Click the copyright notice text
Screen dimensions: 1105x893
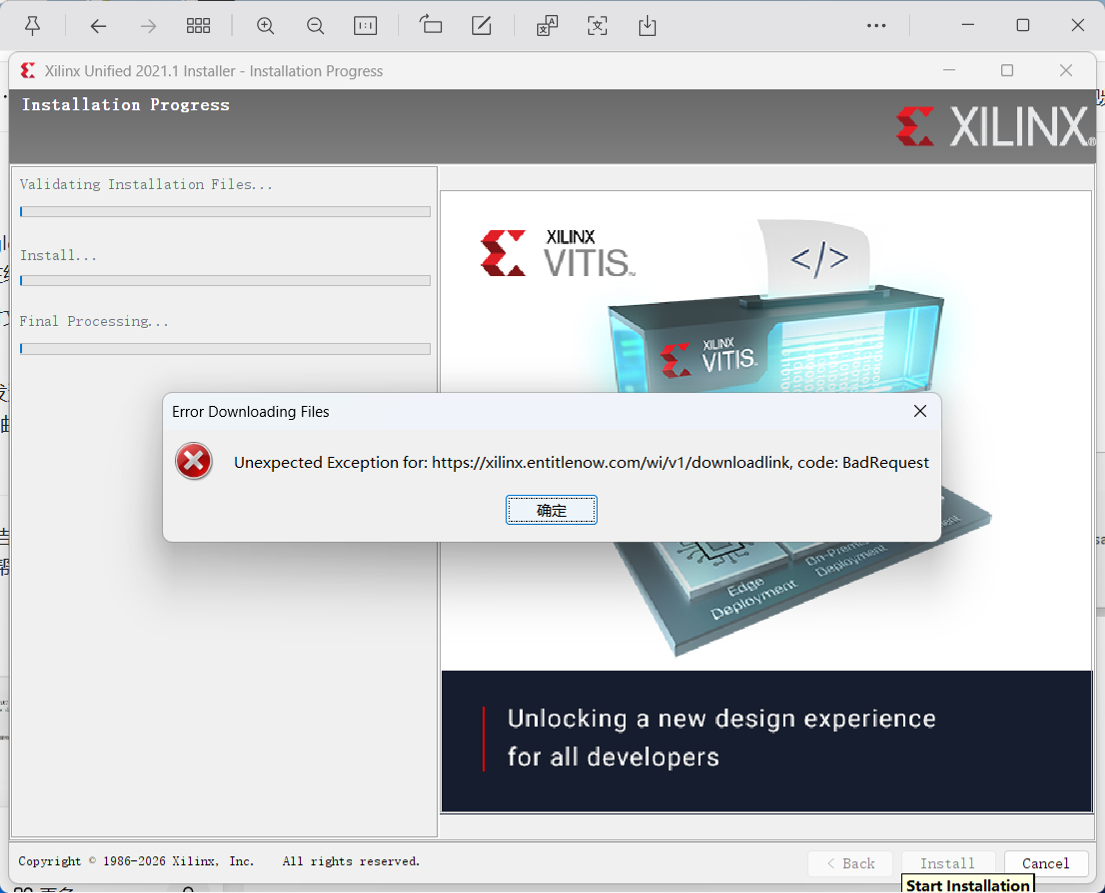coord(218,861)
